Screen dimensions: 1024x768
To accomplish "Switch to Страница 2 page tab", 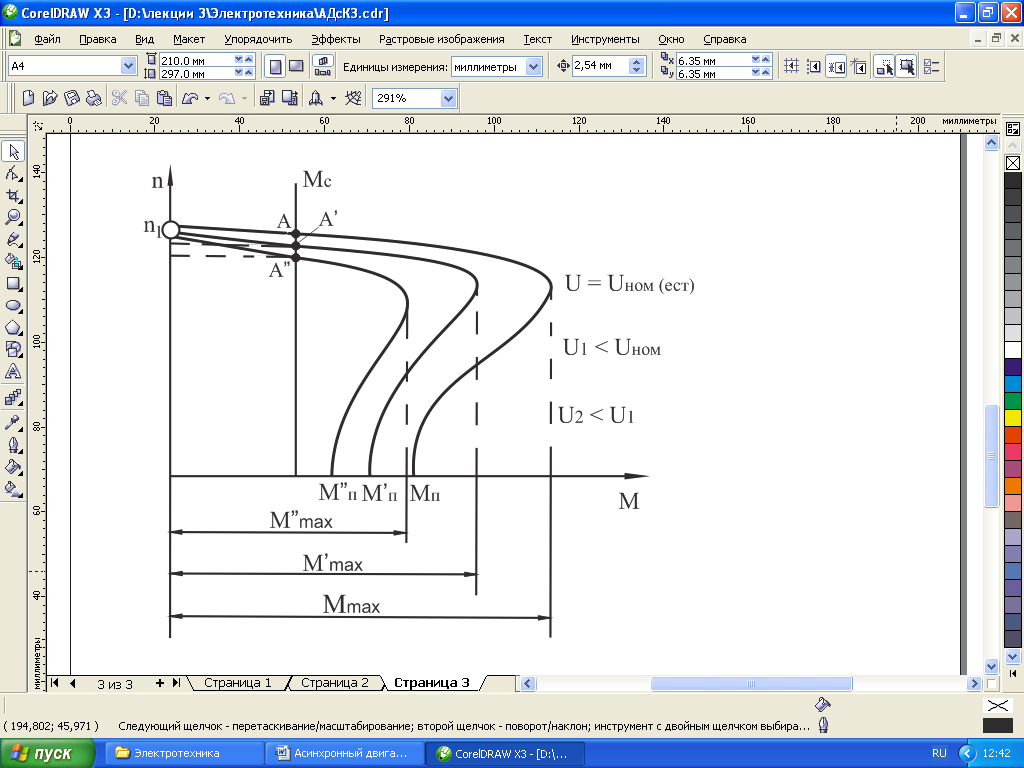I will pyautogui.click(x=335, y=683).
